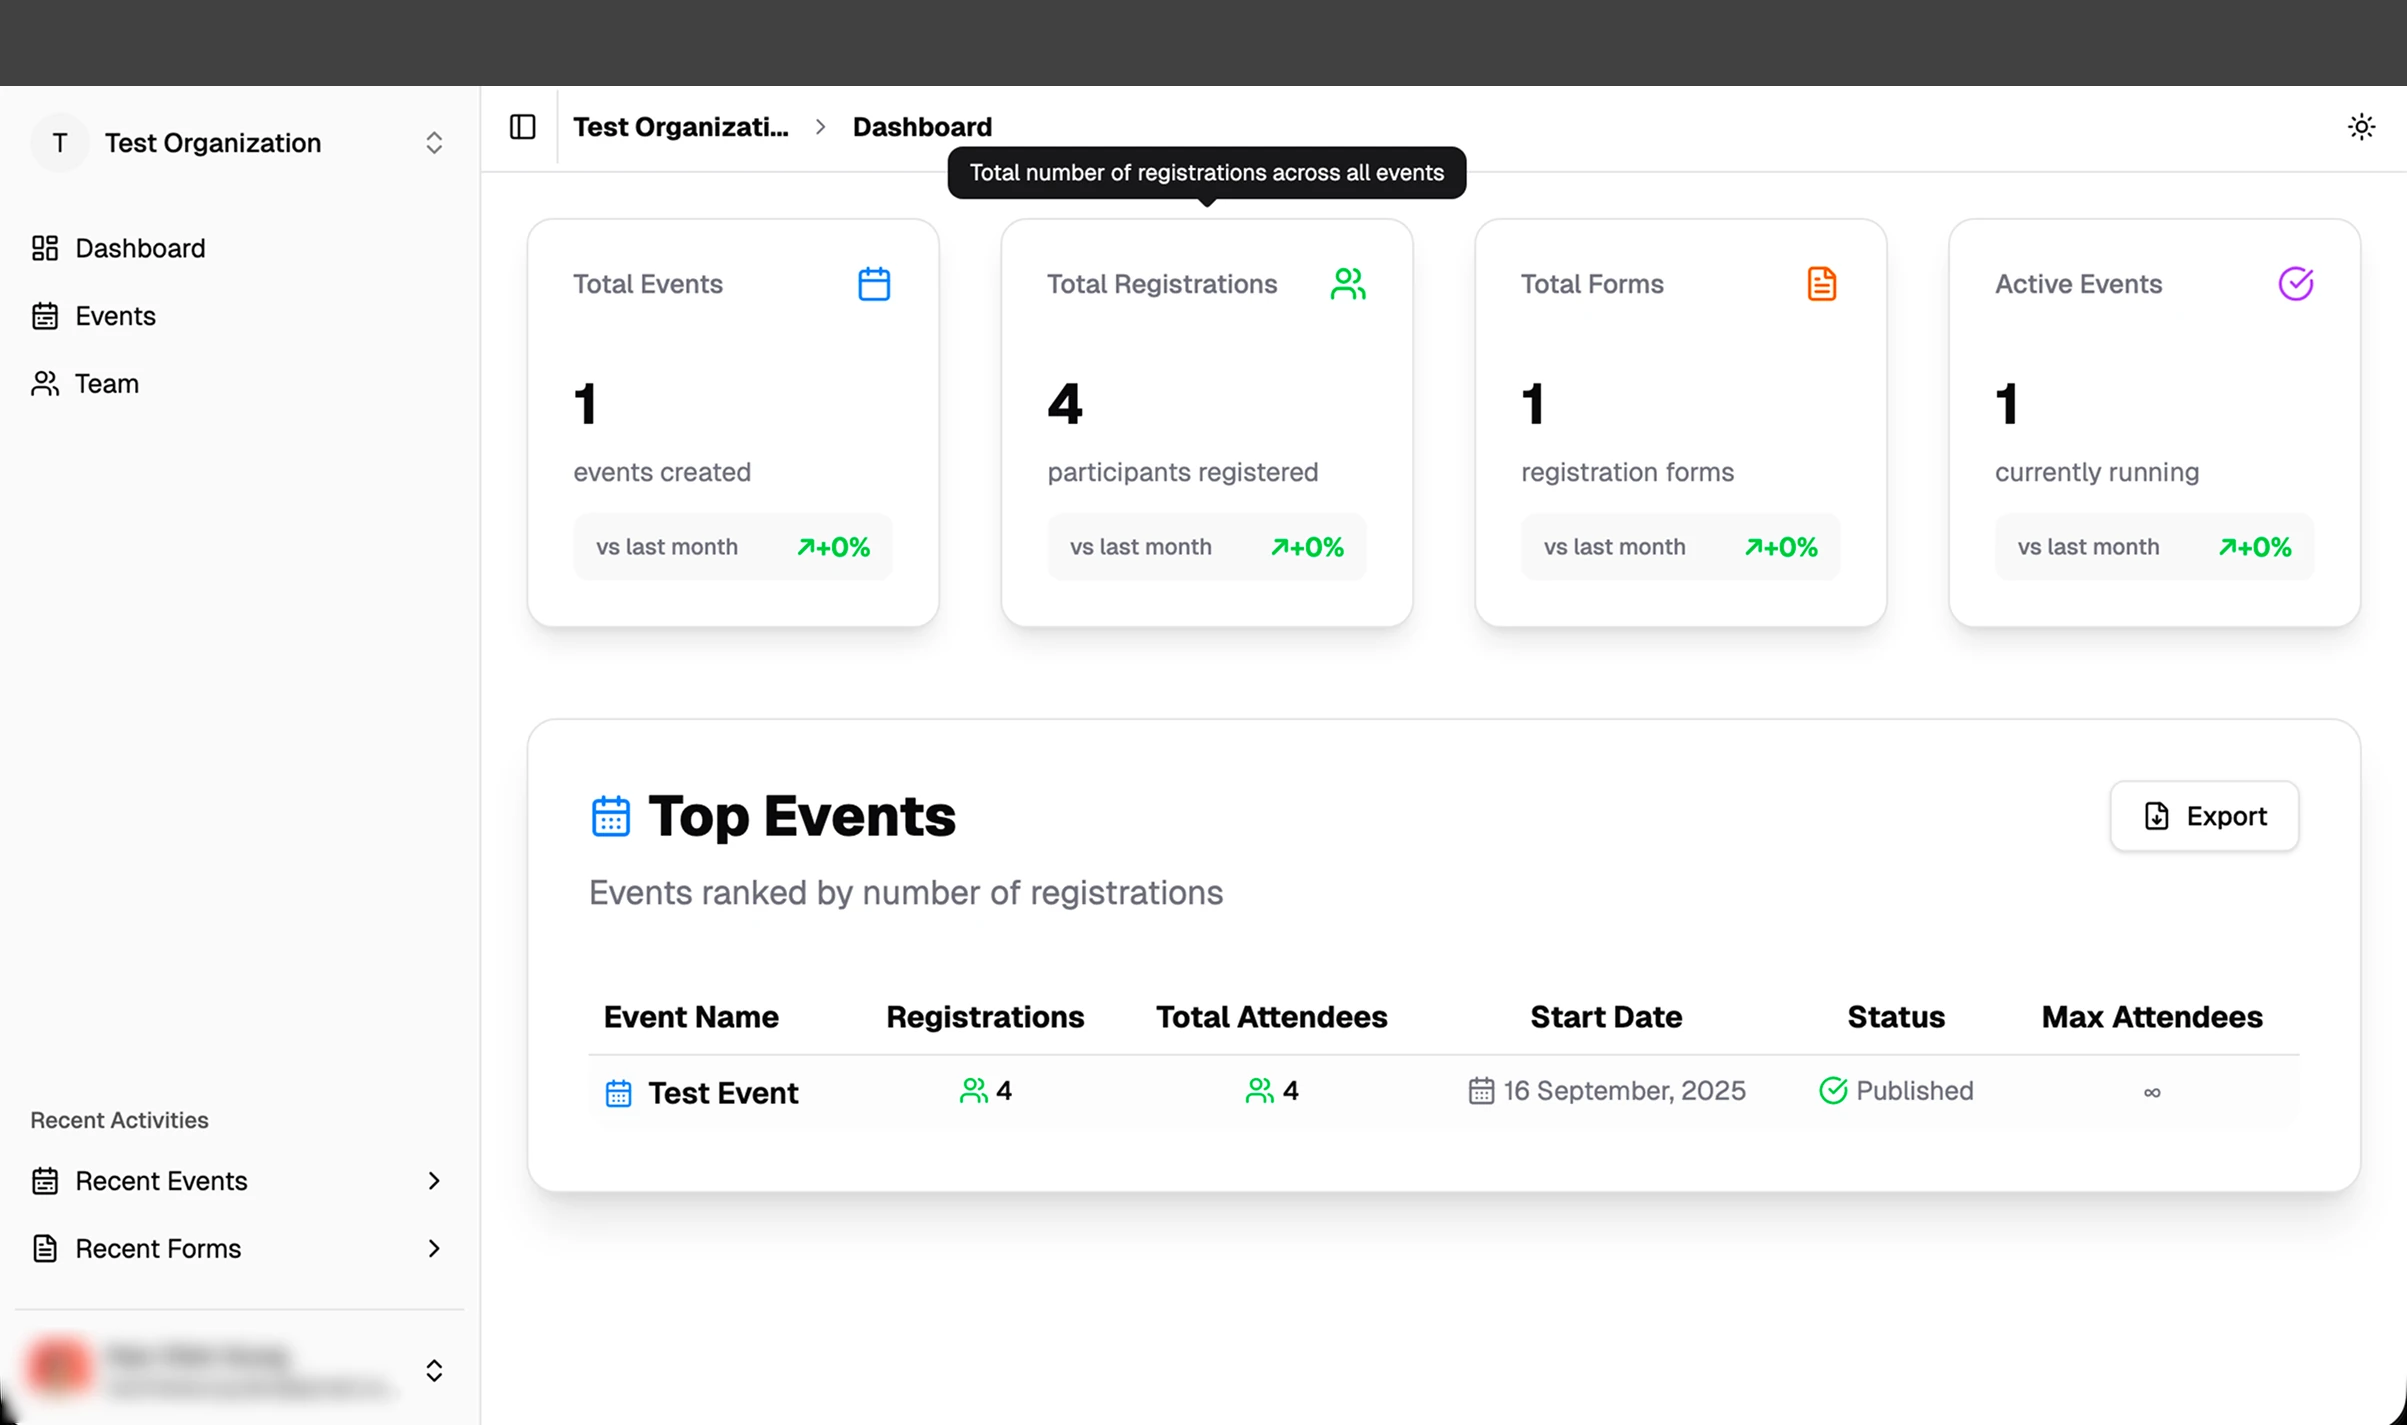This screenshot has height=1425, width=2407.
Task: Click the Dashboard grid icon in the sidebar
Action: pyautogui.click(x=44, y=247)
